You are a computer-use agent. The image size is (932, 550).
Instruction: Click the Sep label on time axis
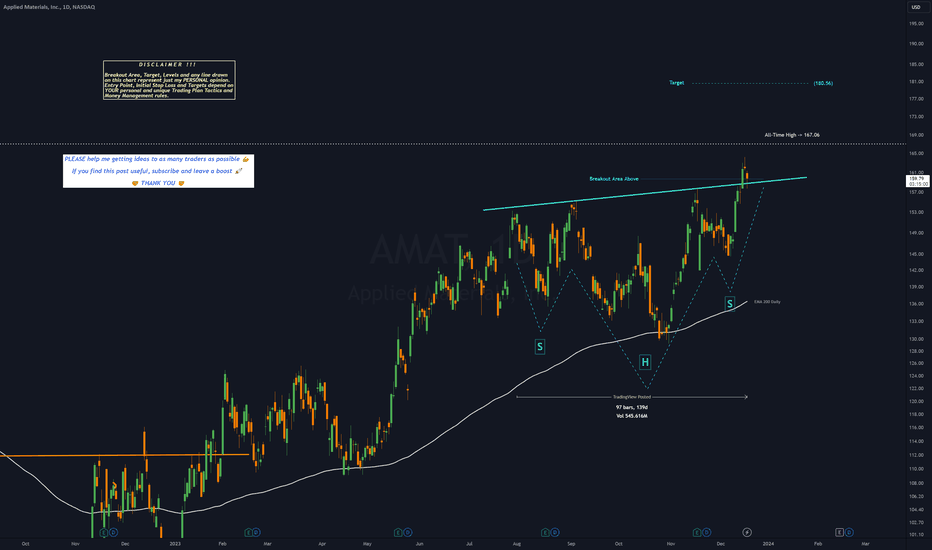coord(571,543)
